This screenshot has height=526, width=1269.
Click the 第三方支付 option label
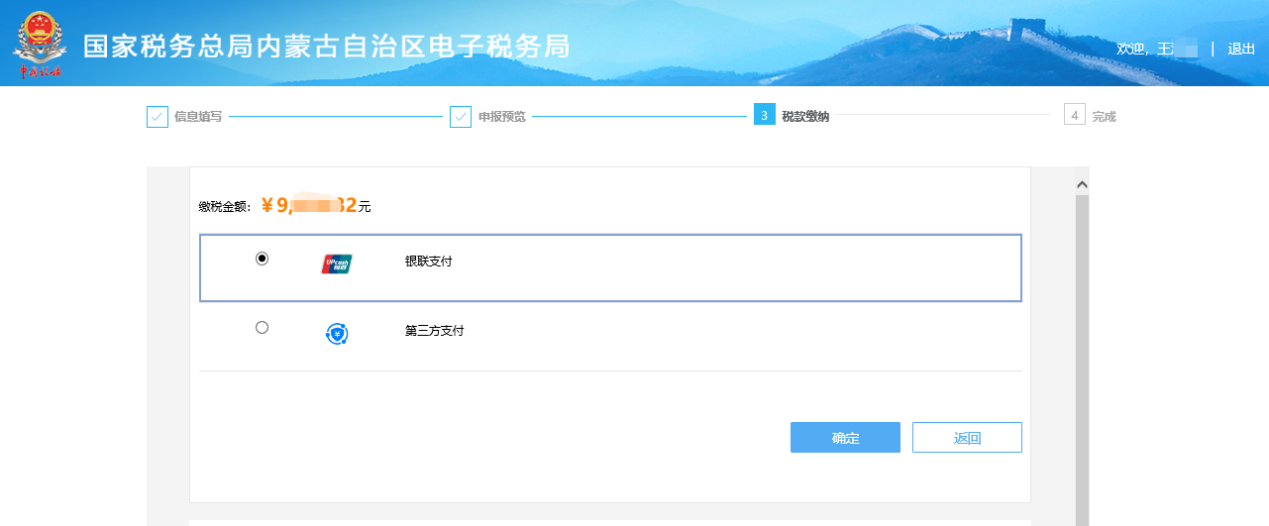tap(434, 331)
